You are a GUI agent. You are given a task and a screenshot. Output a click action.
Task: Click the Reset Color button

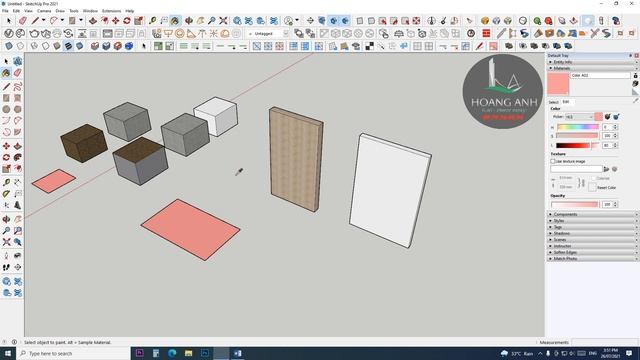593,187
